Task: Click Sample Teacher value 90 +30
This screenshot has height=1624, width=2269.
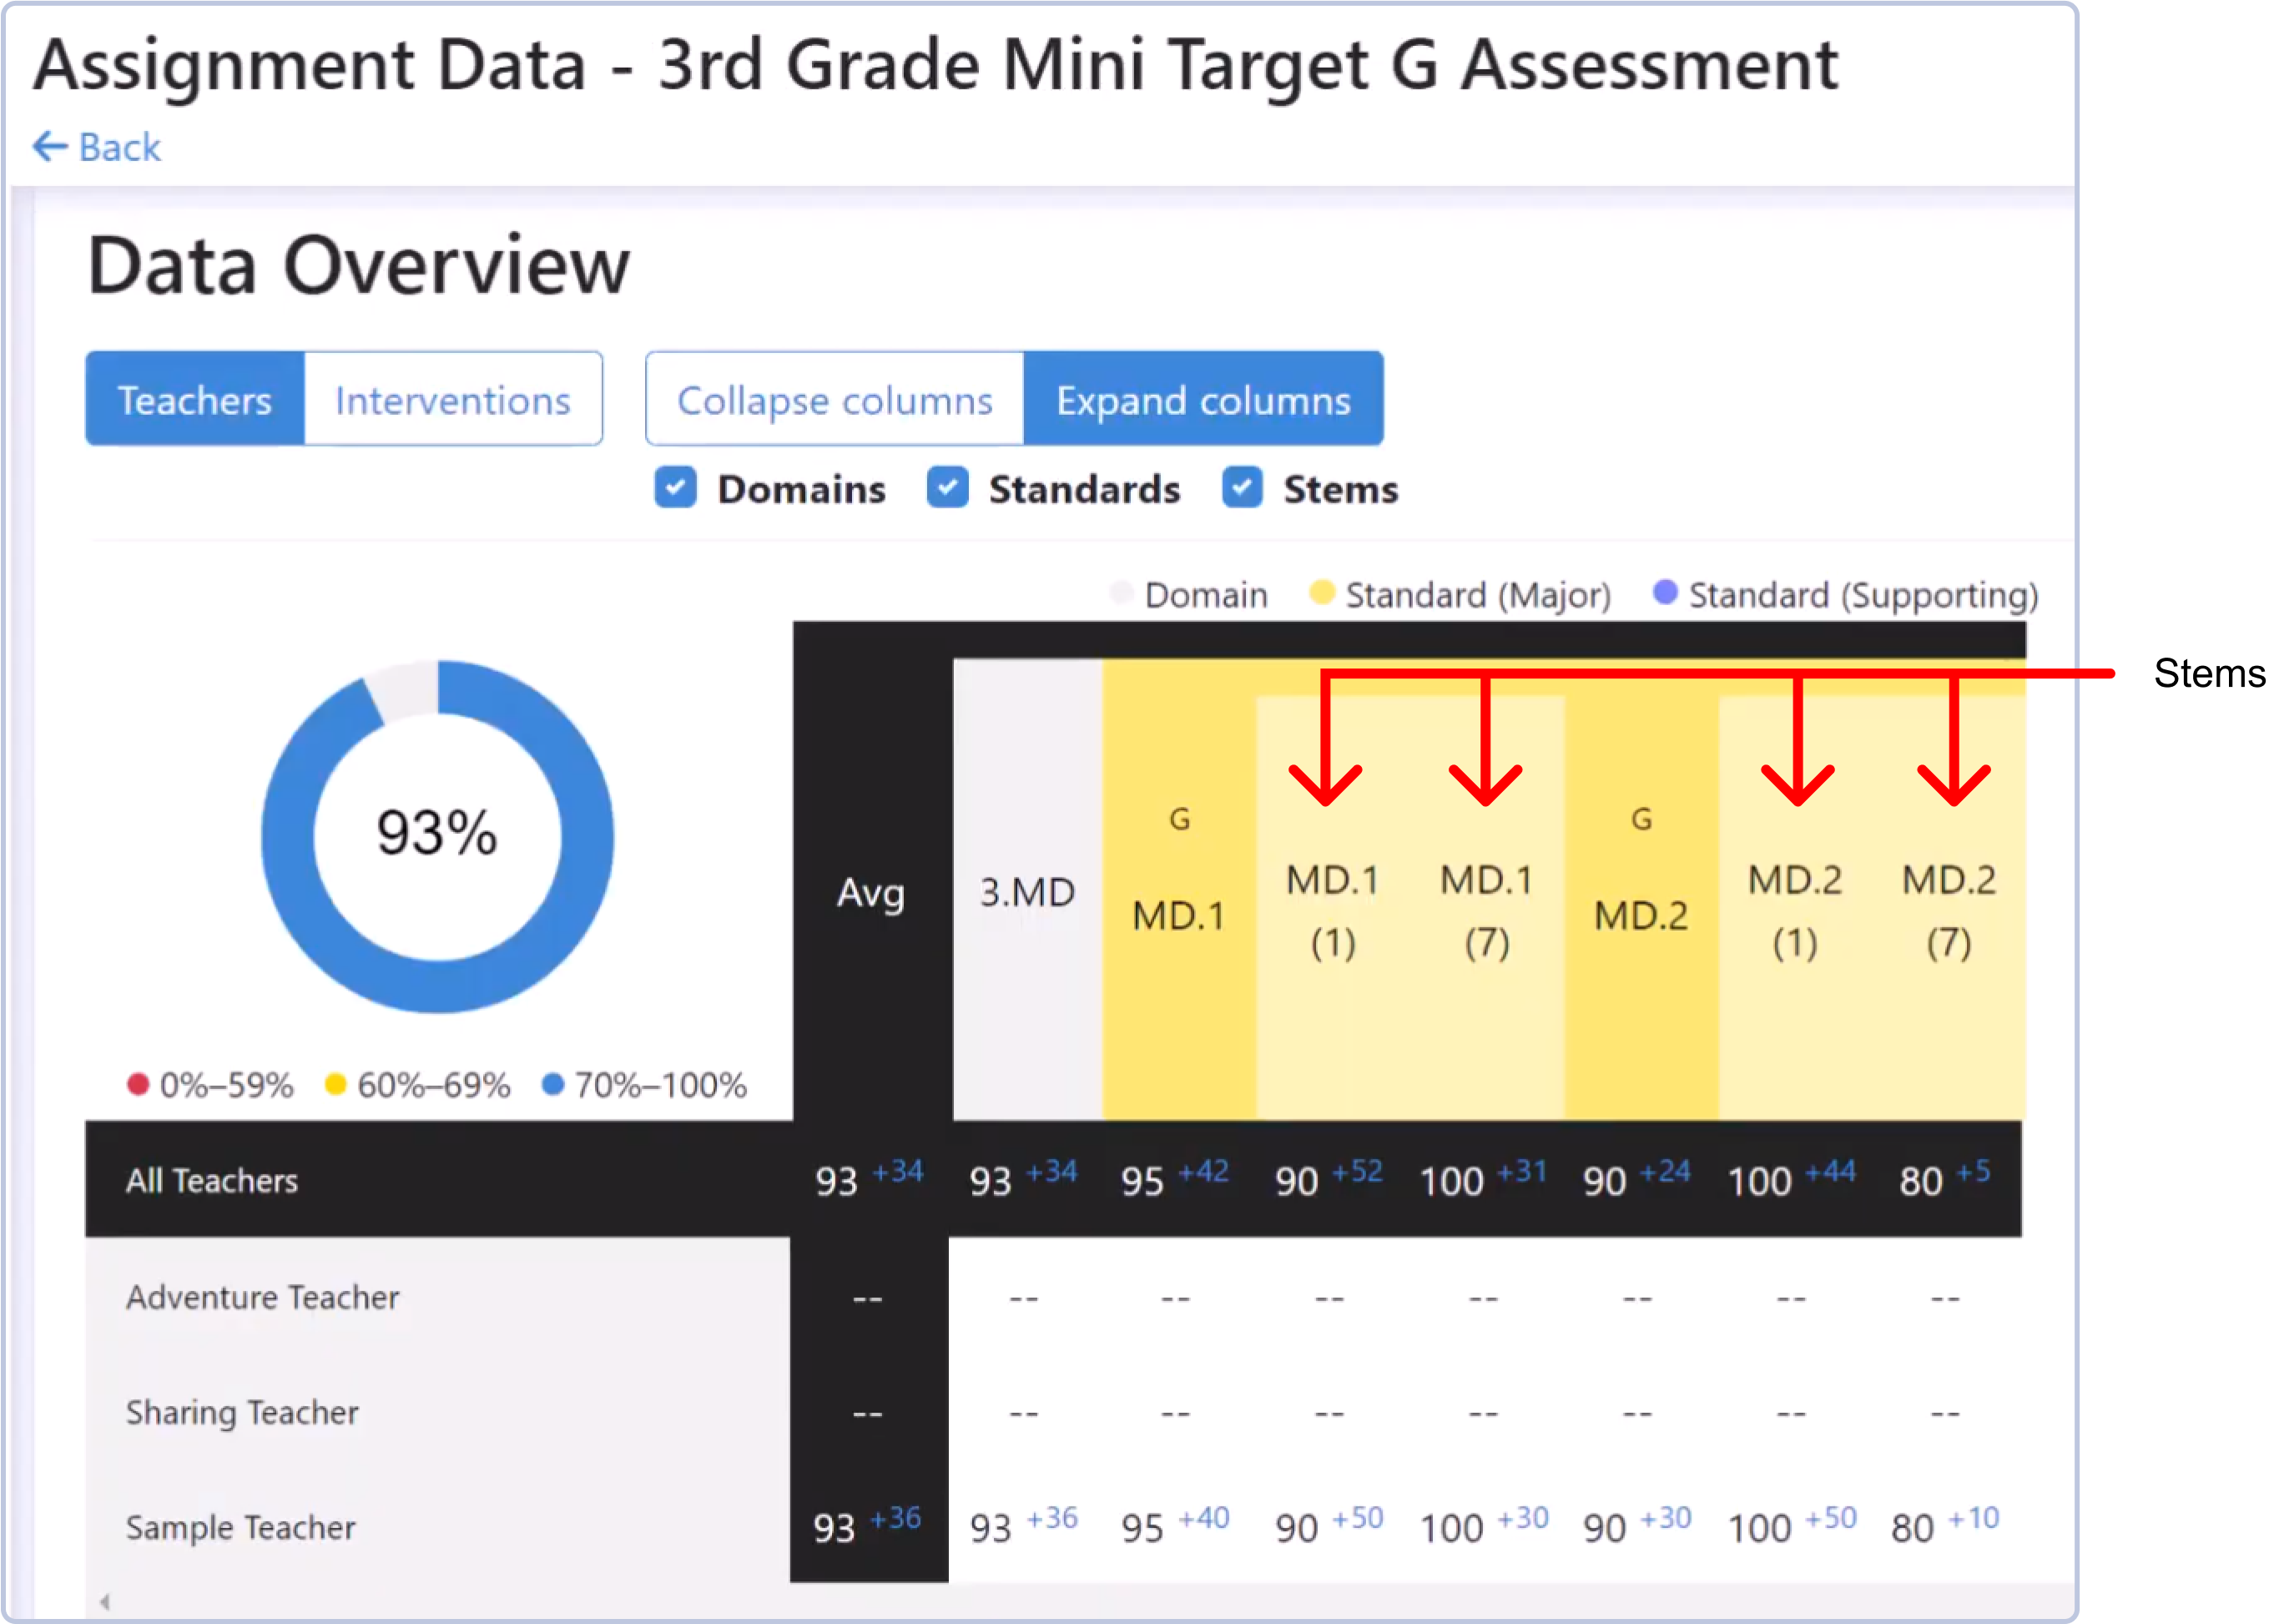Action: coord(1637,1526)
